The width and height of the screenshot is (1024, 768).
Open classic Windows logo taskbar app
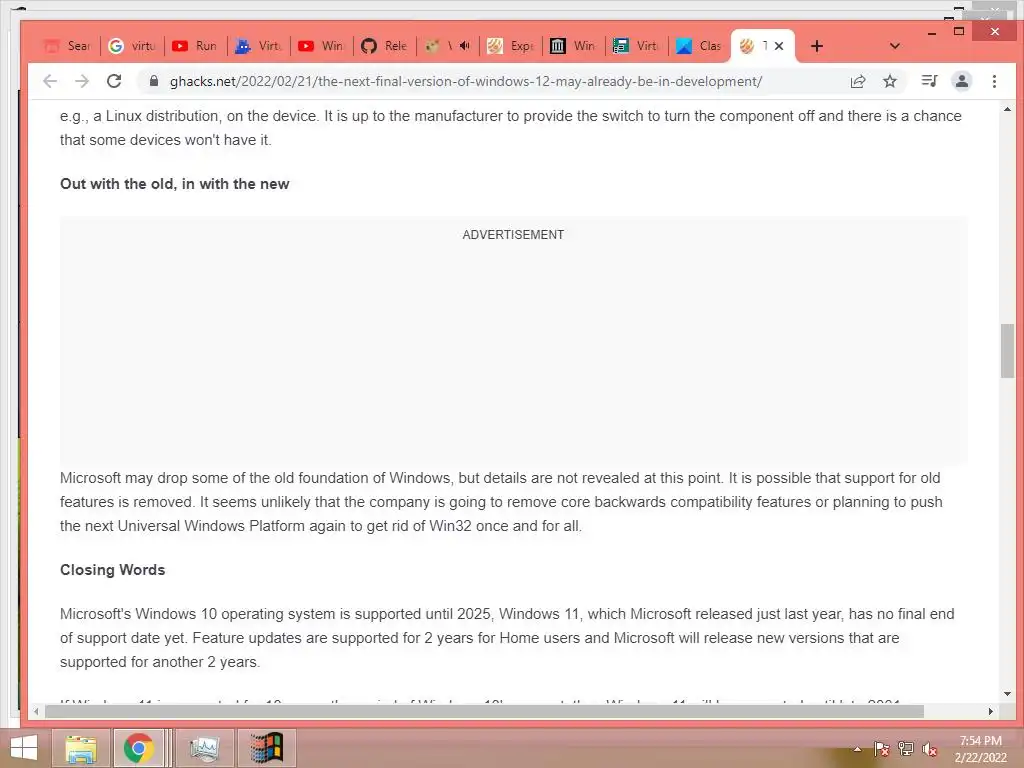(x=267, y=748)
